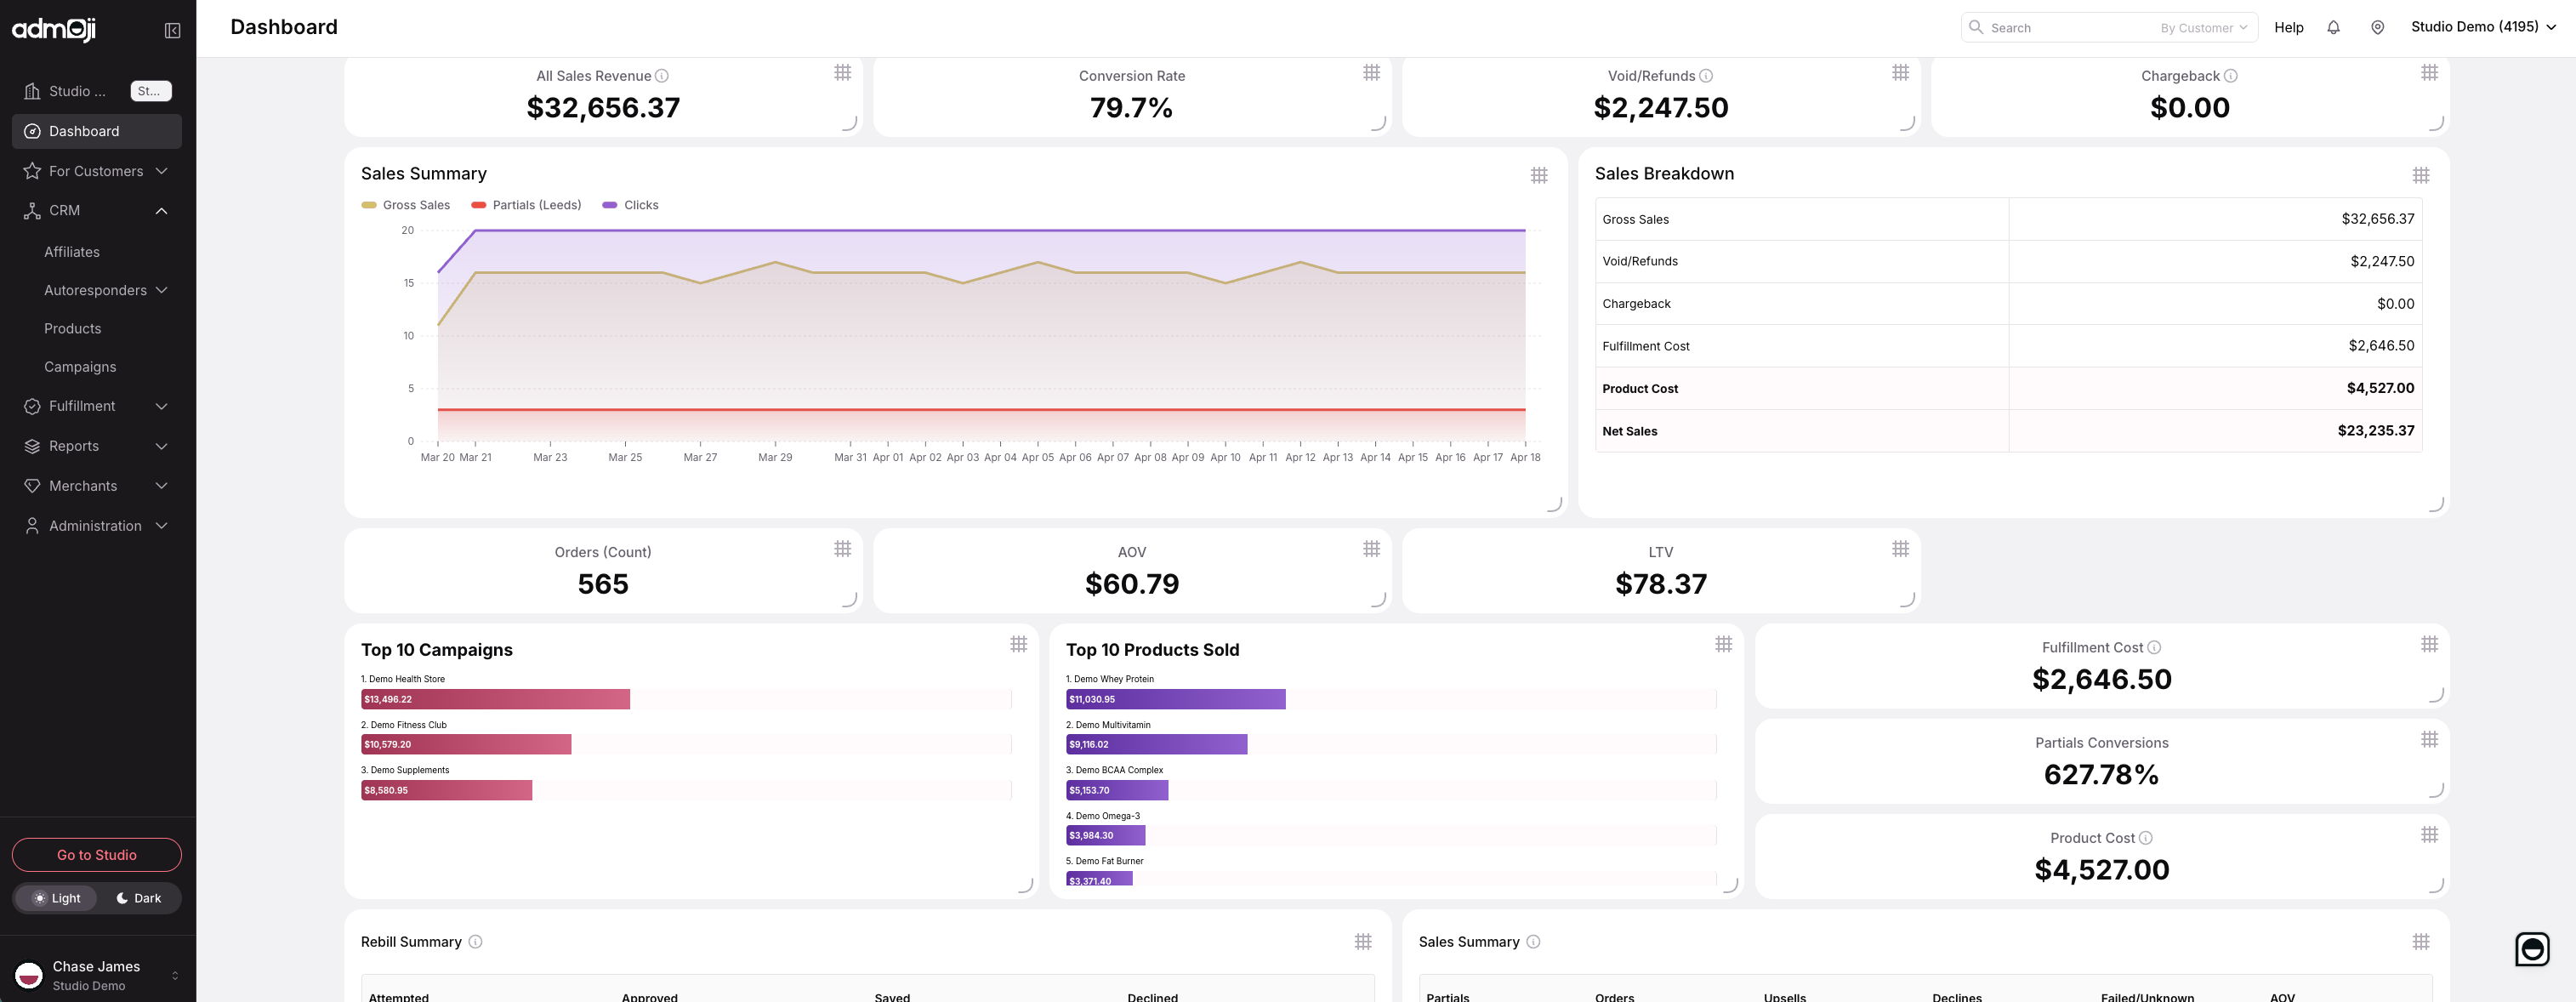The height and width of the screenshot is (1002, 2576).
Task: Open Products under CRM
Action: [72, 328]
